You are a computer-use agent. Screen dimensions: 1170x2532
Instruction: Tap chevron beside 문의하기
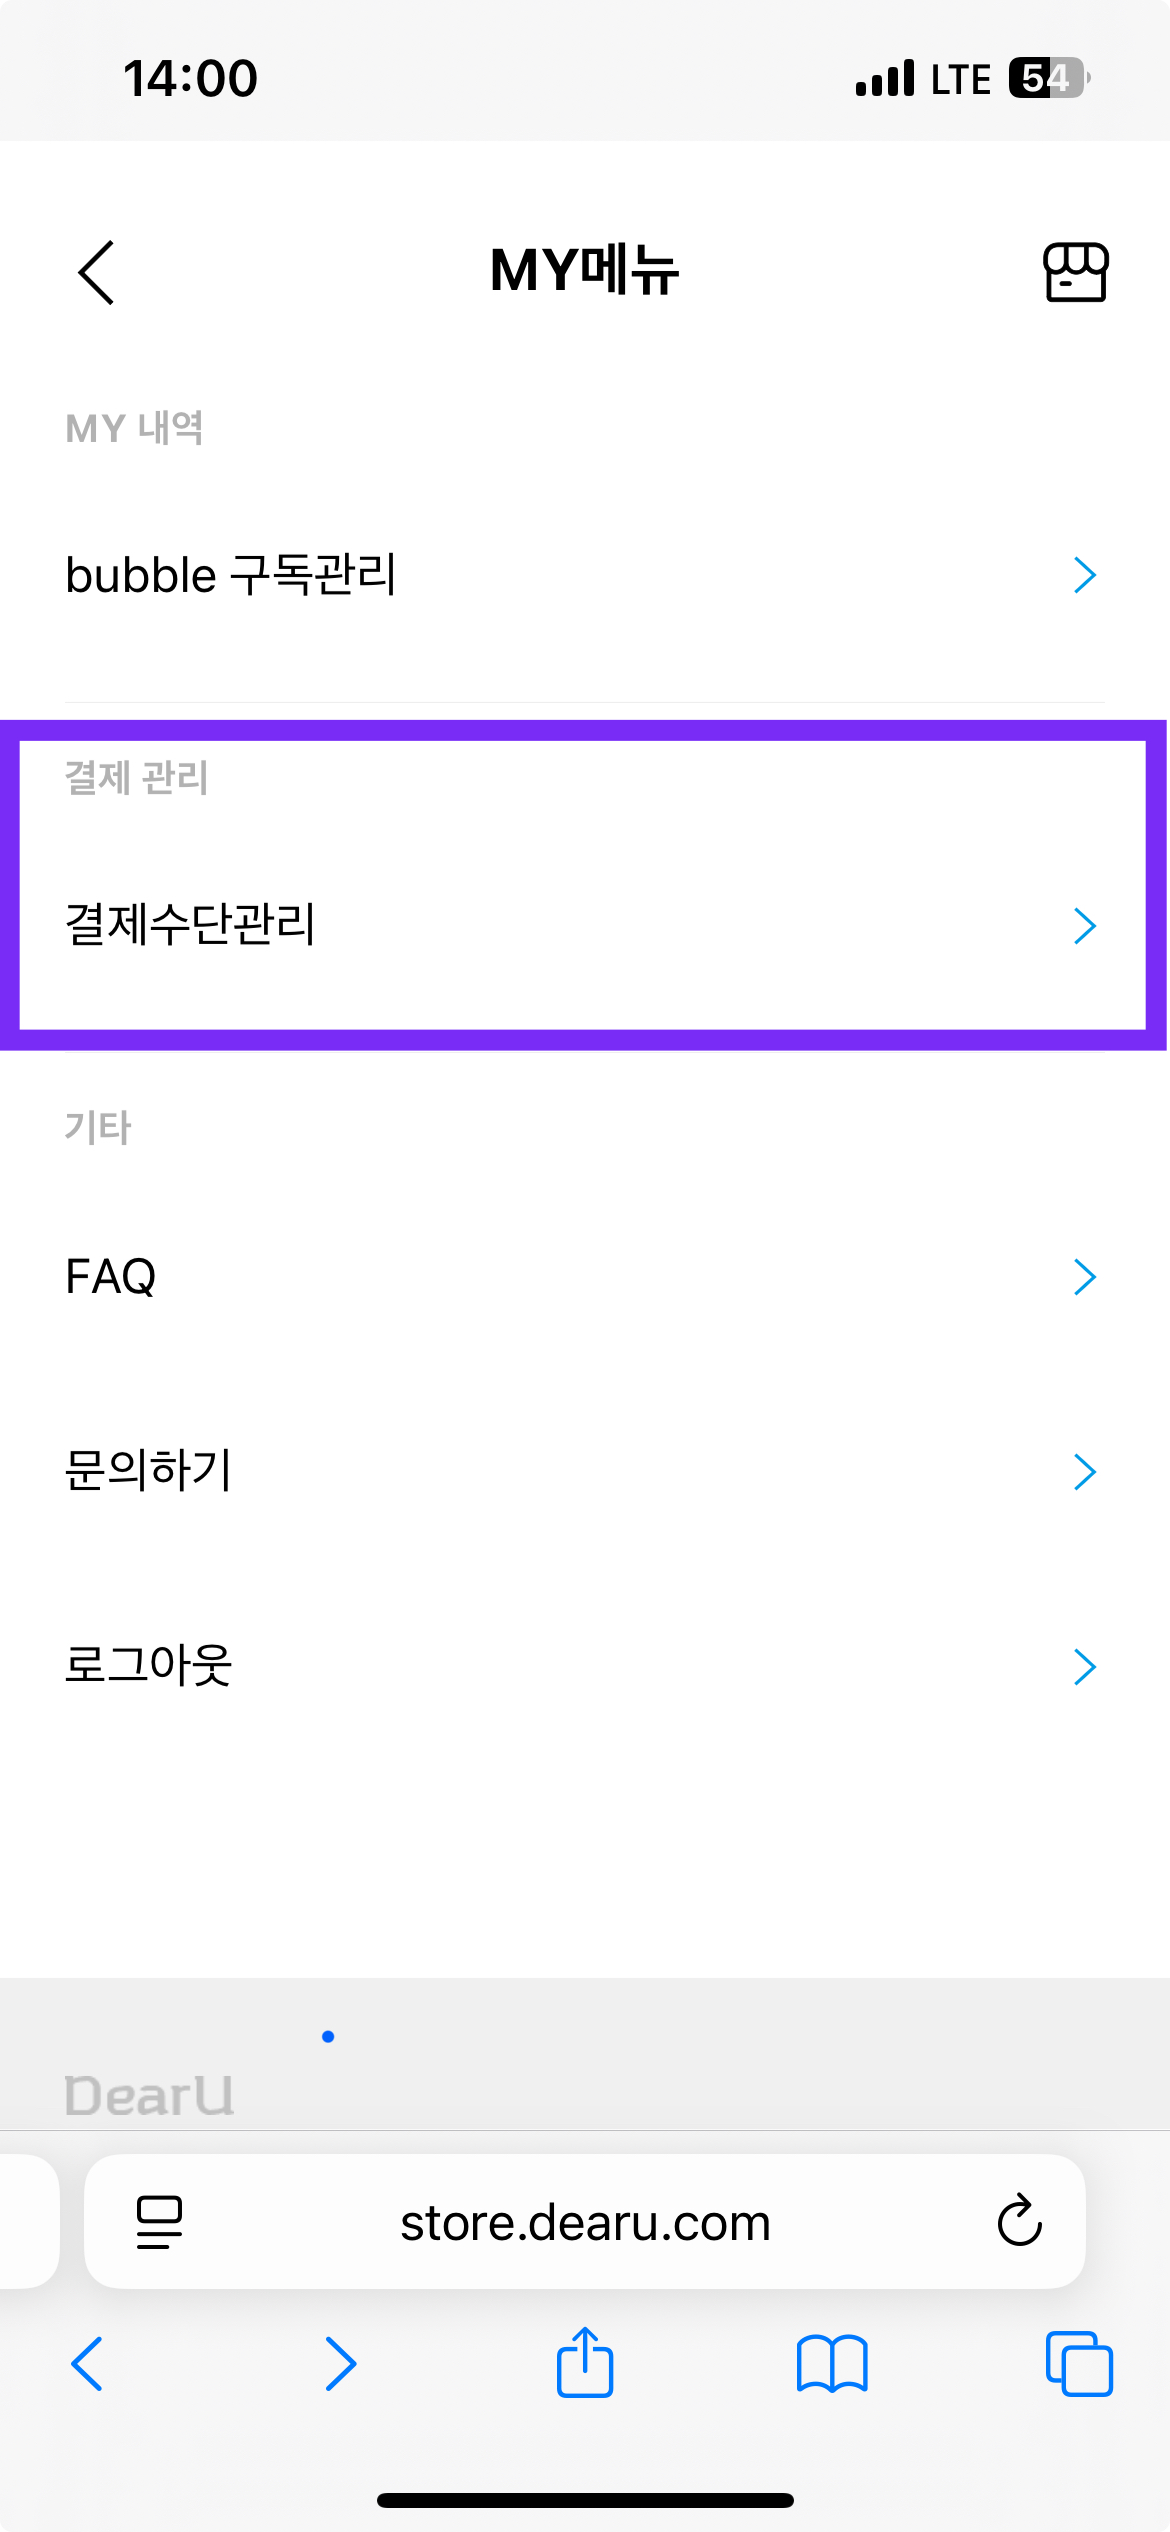[x=1085, y=1472]
